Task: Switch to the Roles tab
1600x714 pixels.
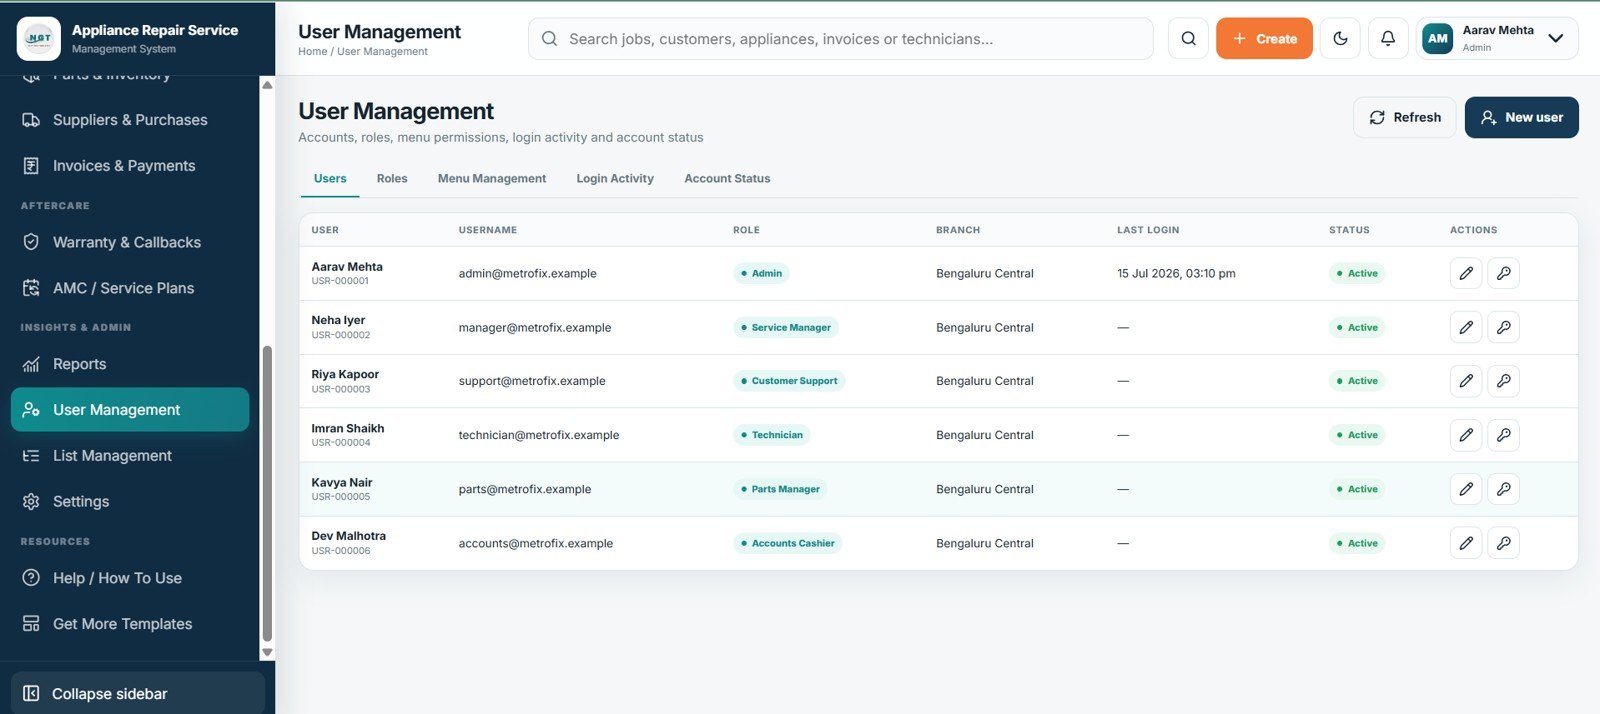Action: click(x=392, y=179)
